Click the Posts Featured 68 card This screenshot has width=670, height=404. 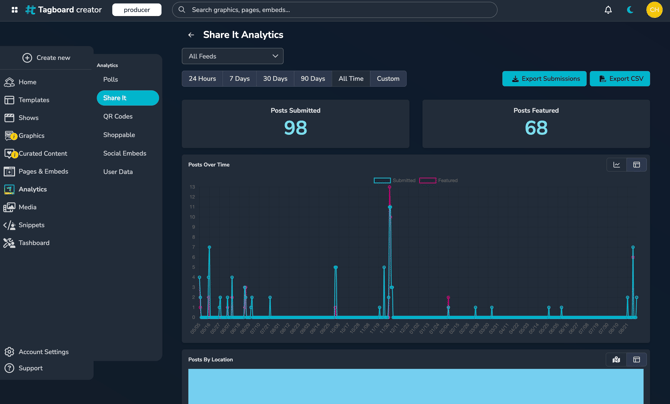pos(536,124)
